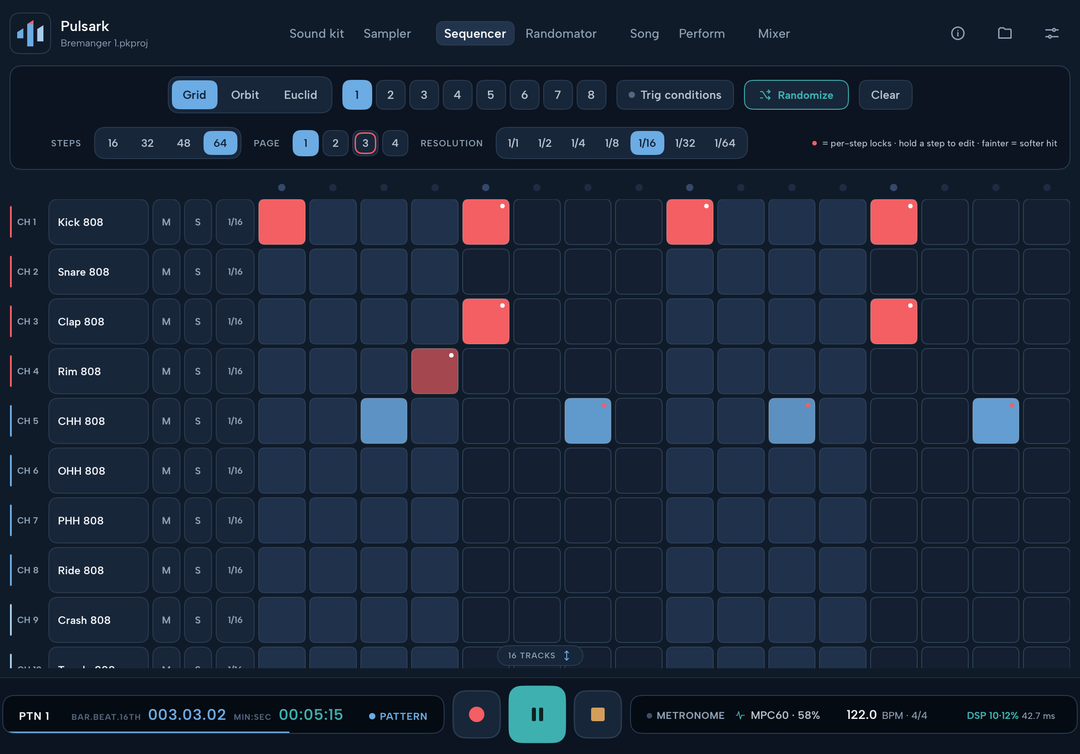Start recording with the red record button
The image size is (1080, 754).
[477, 714]
